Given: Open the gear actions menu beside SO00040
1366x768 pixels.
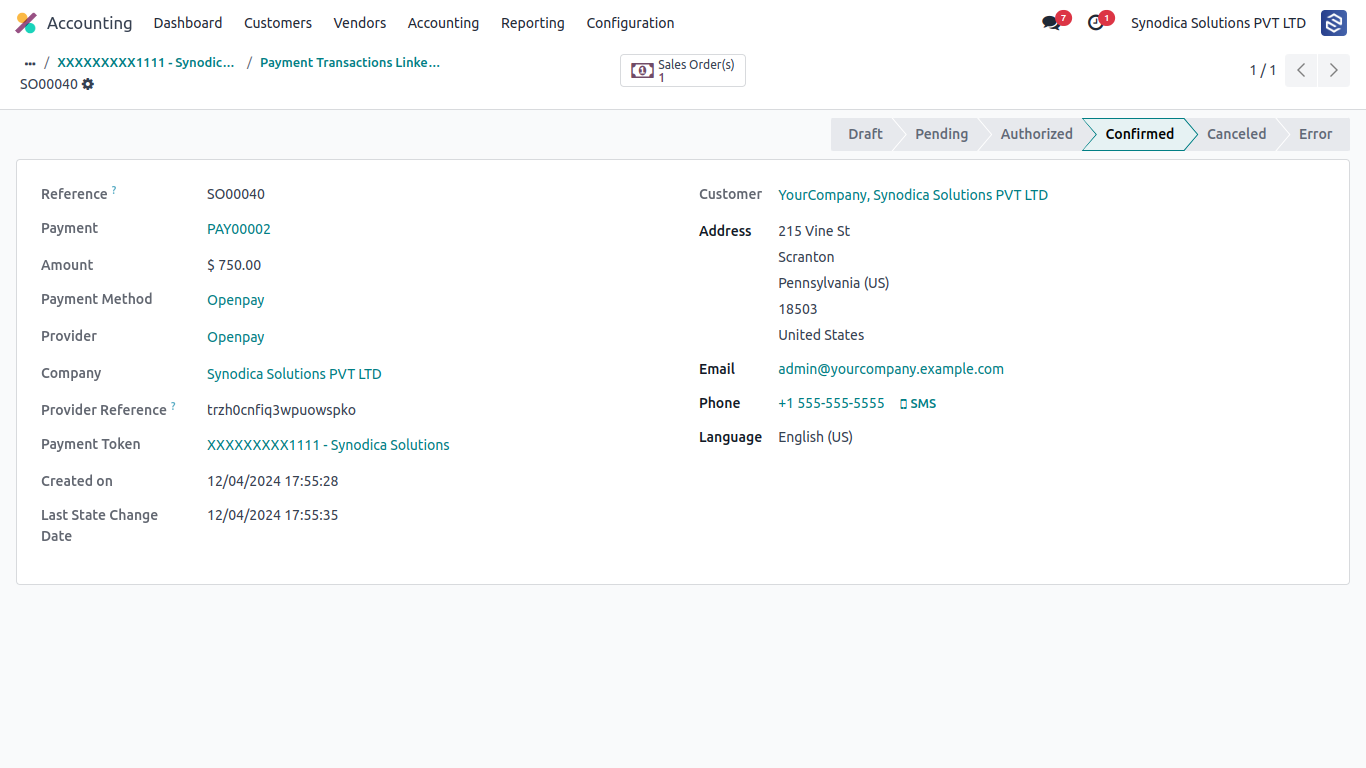Looking at the screenshot, I should [88, 84].
